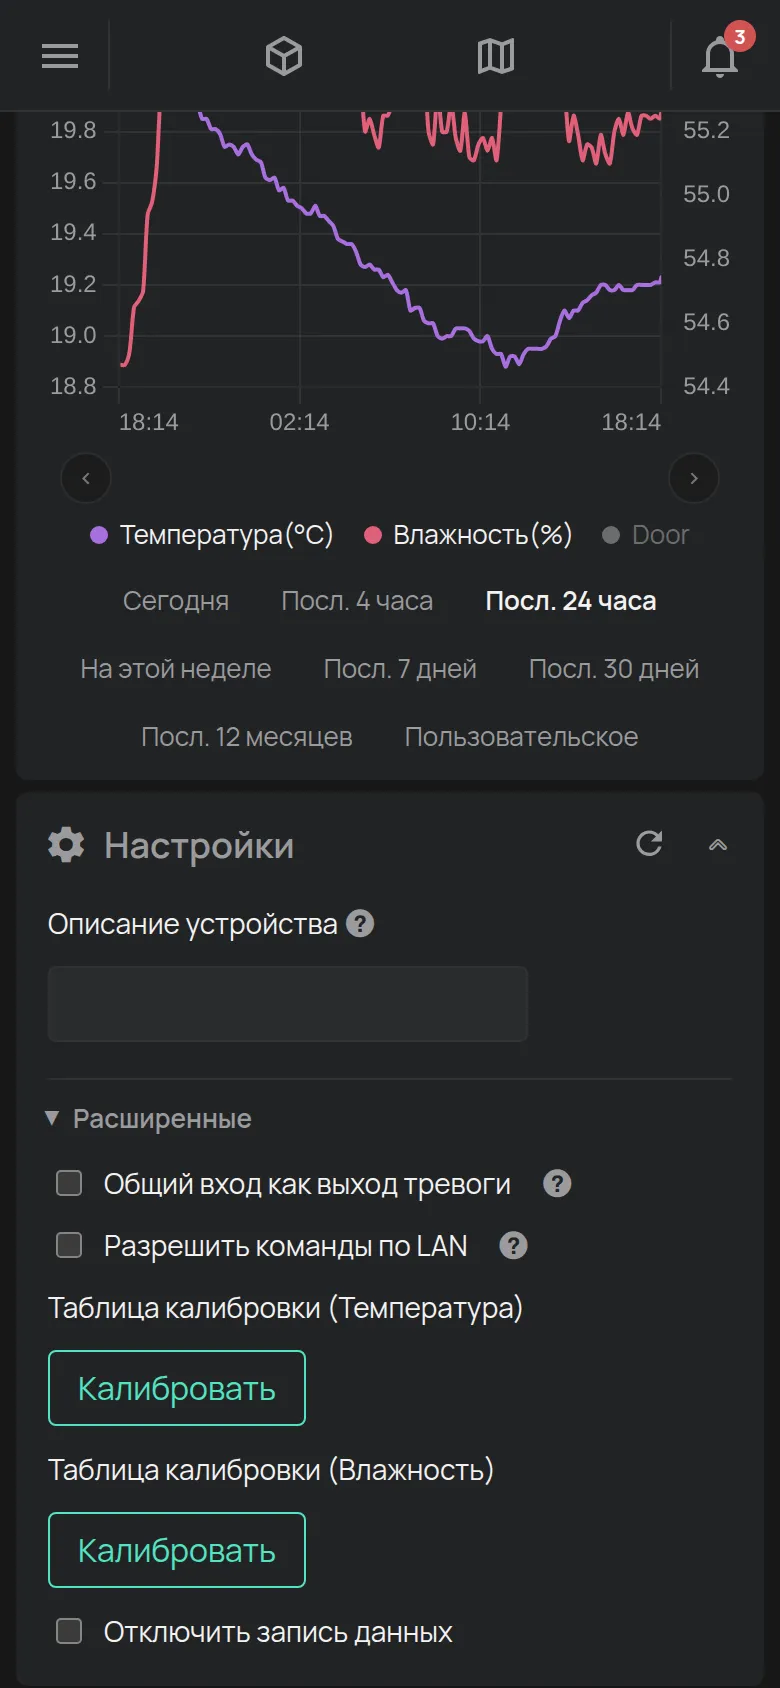The height and width of the screenshot is (1688, 780).
Task: Click Калибровать for humidity table
Action: click(177, 1550)
